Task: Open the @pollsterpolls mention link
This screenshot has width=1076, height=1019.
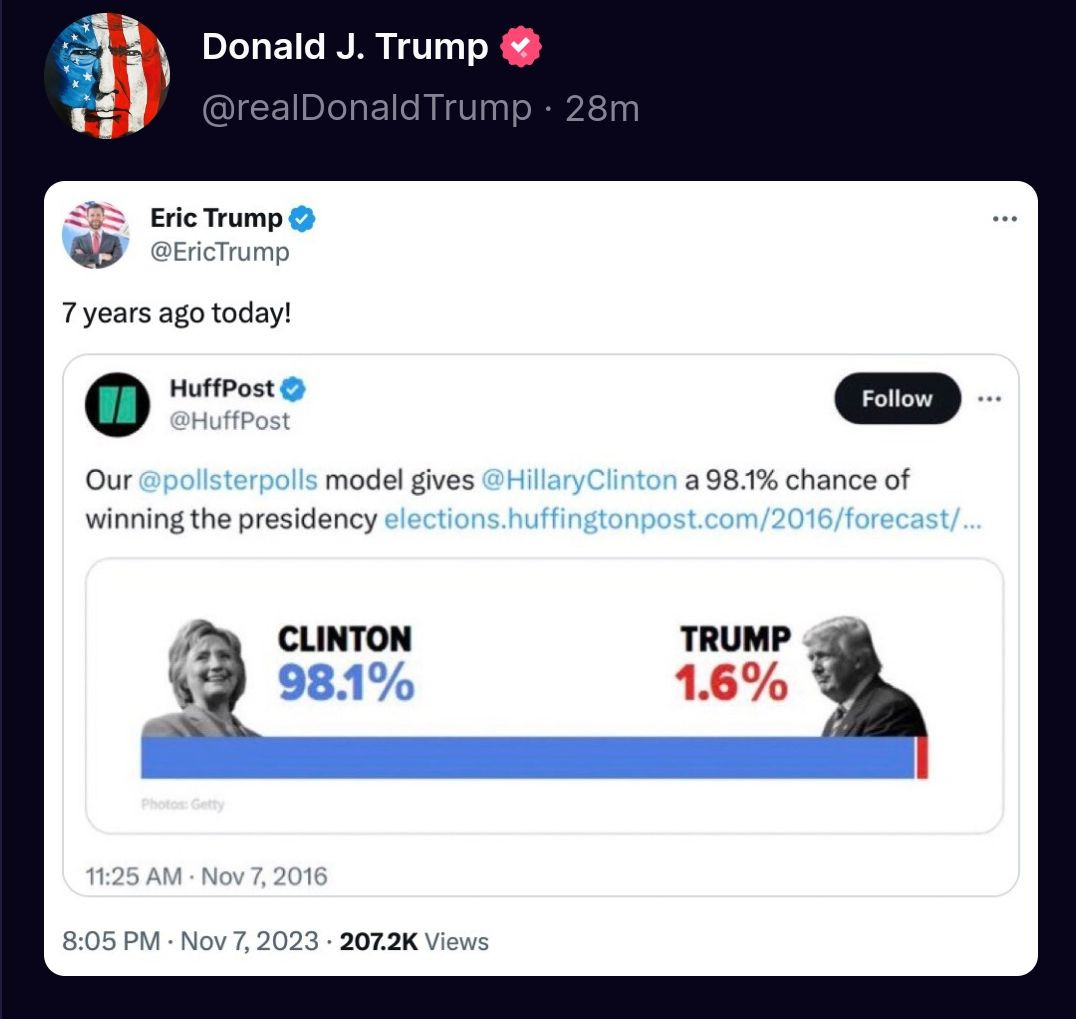Action: 228,480
